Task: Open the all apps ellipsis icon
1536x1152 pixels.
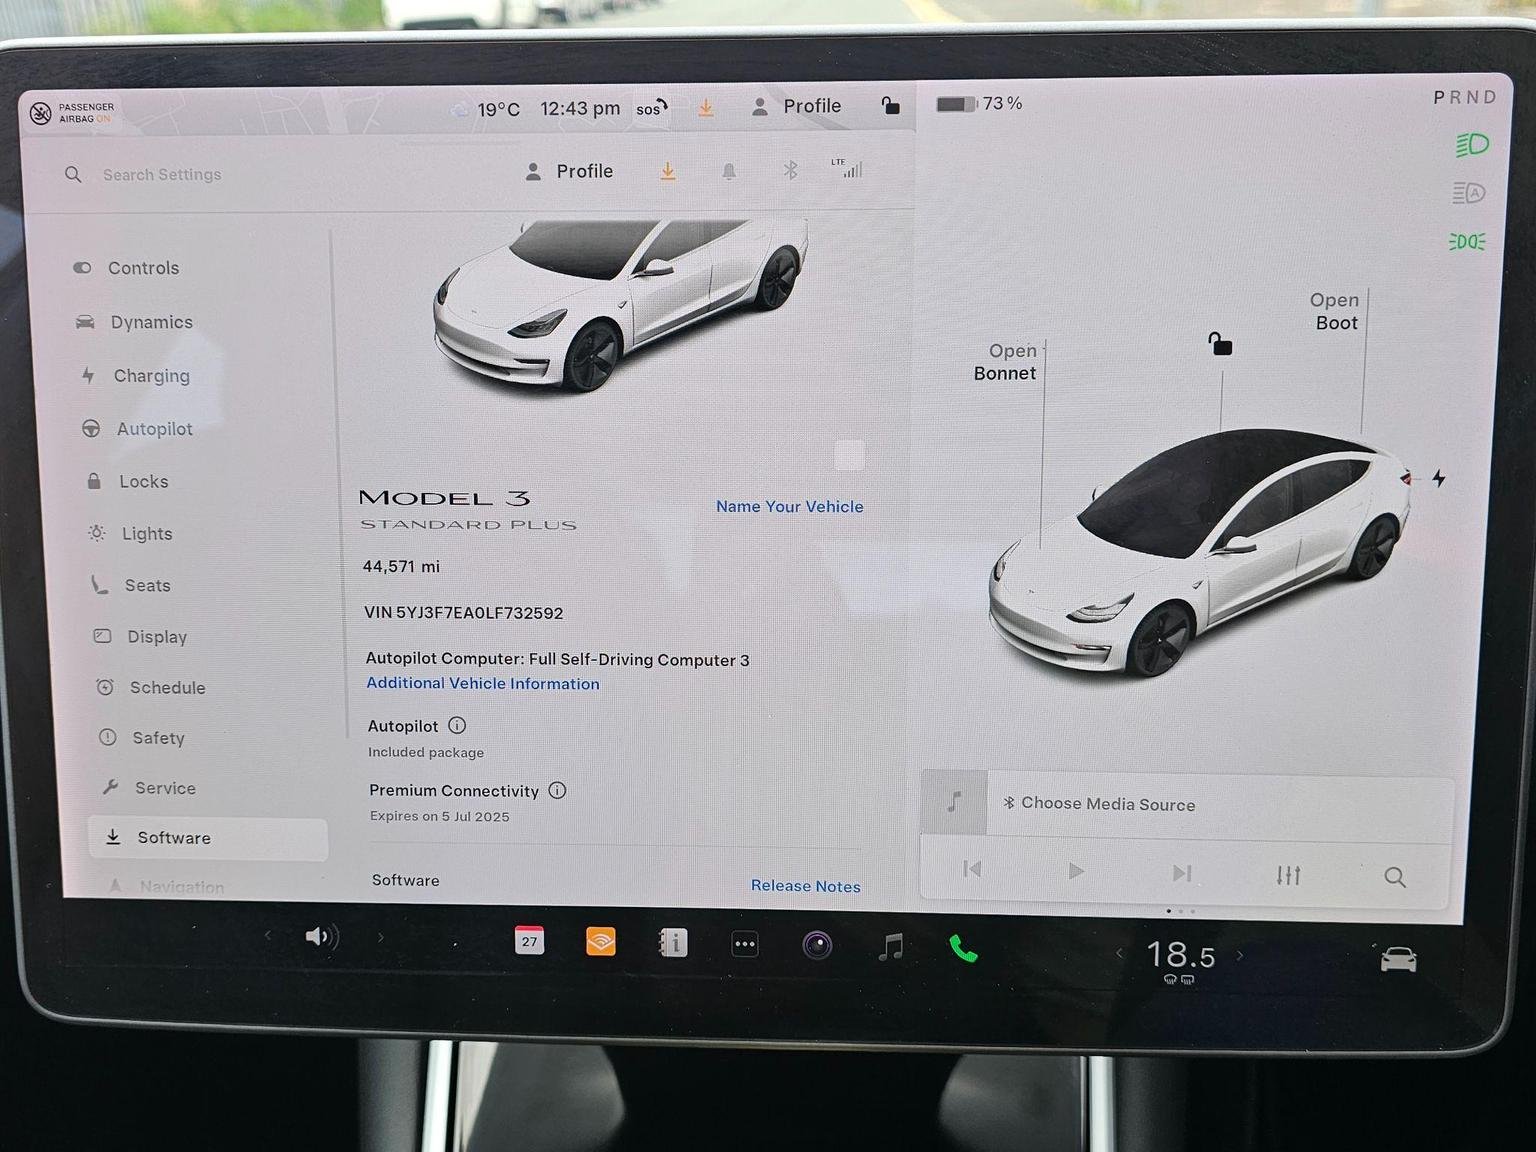Action: [x=745, y=944]
